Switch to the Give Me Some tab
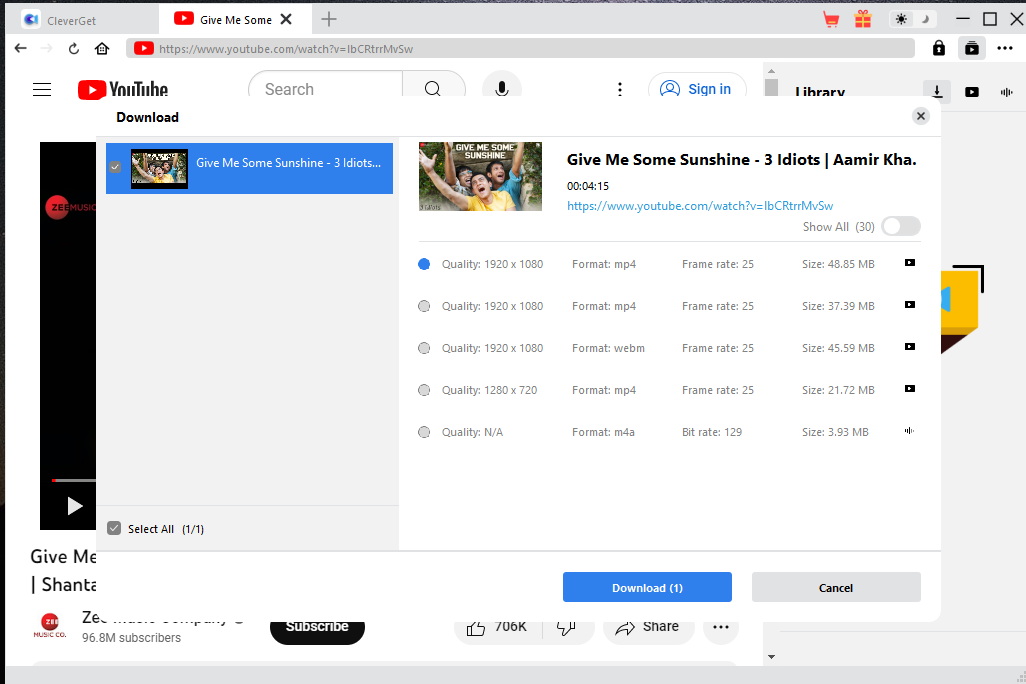The height and width of the screenshot is (684, 1026). [x=226, y=20]
